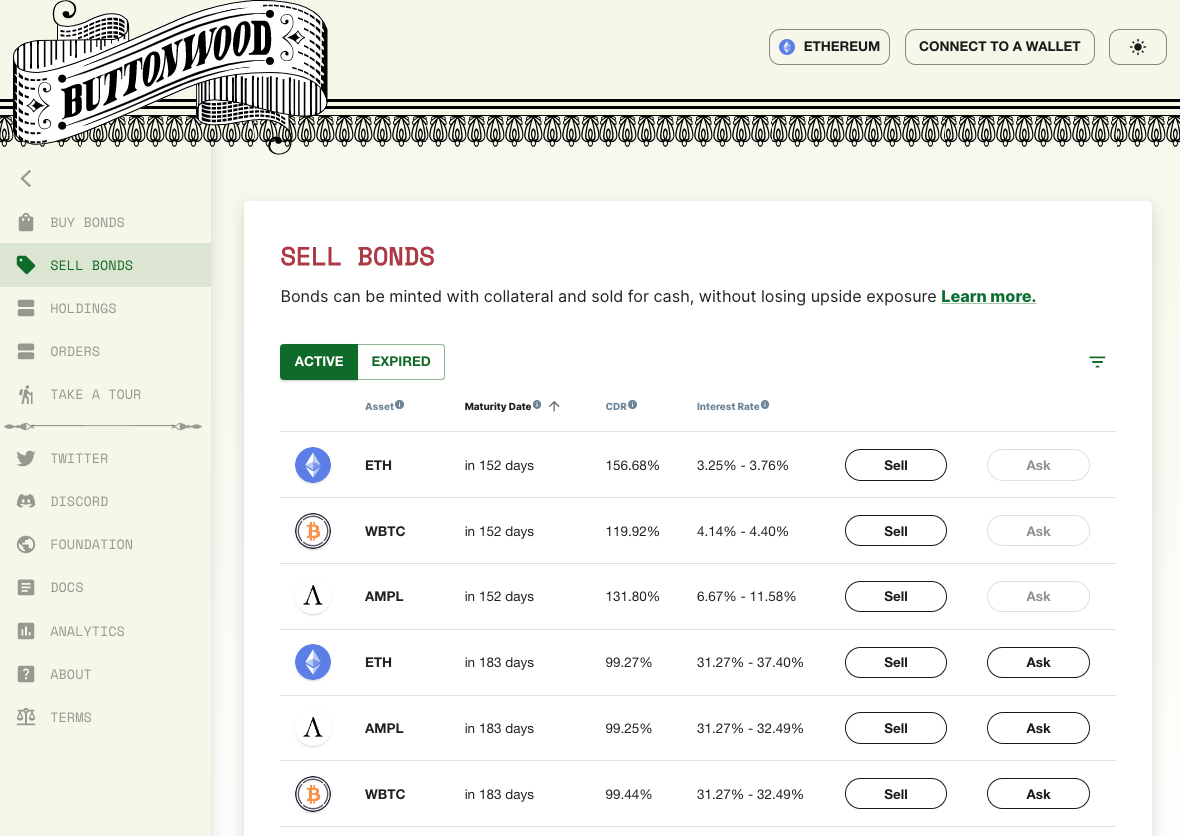This screenshot has width=1180, height=836.
Task: Click the Take a Tour hiker icon
Action: click(26, 394)
